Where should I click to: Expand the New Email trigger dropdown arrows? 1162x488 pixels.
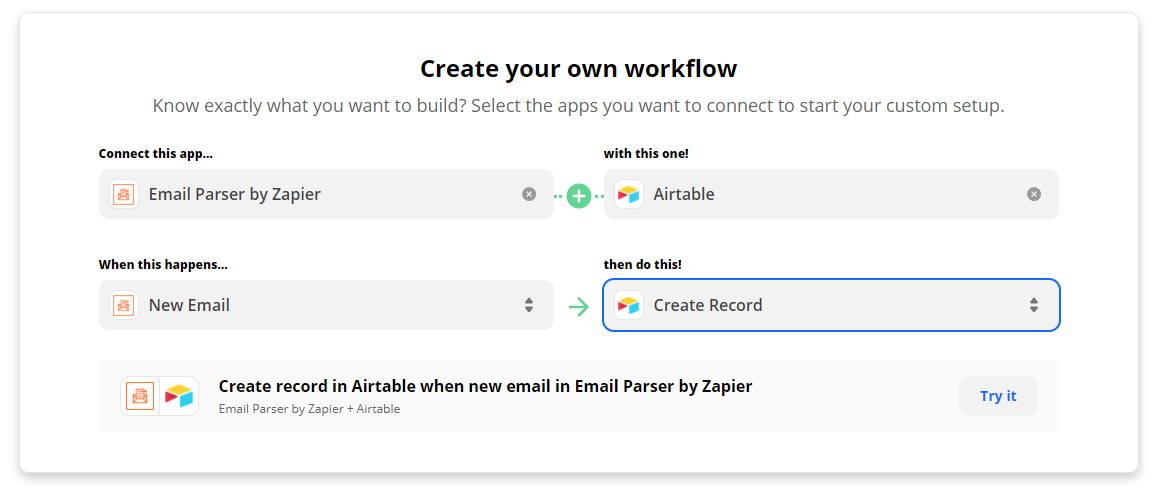click(528, 305)
